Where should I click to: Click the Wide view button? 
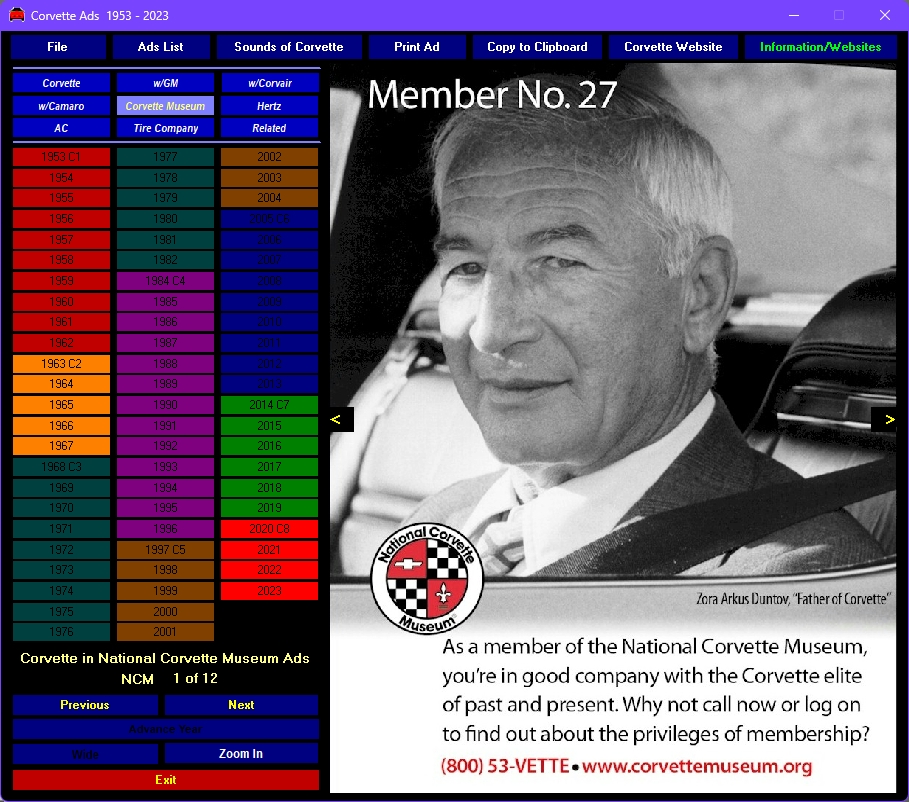[x=85, y=754]
